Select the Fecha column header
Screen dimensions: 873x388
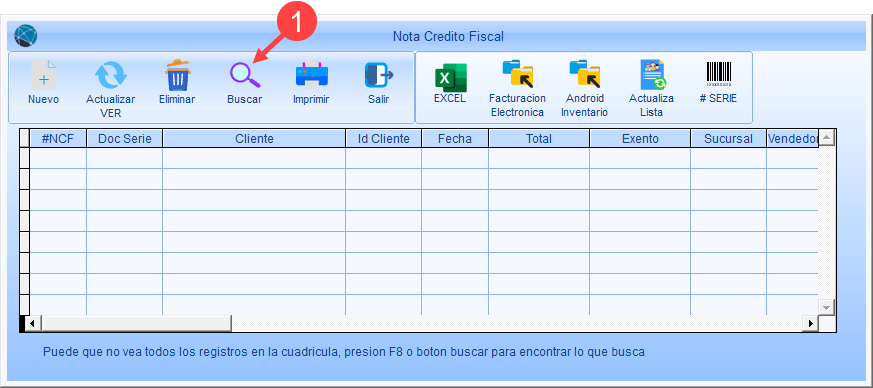click(455, 139)
